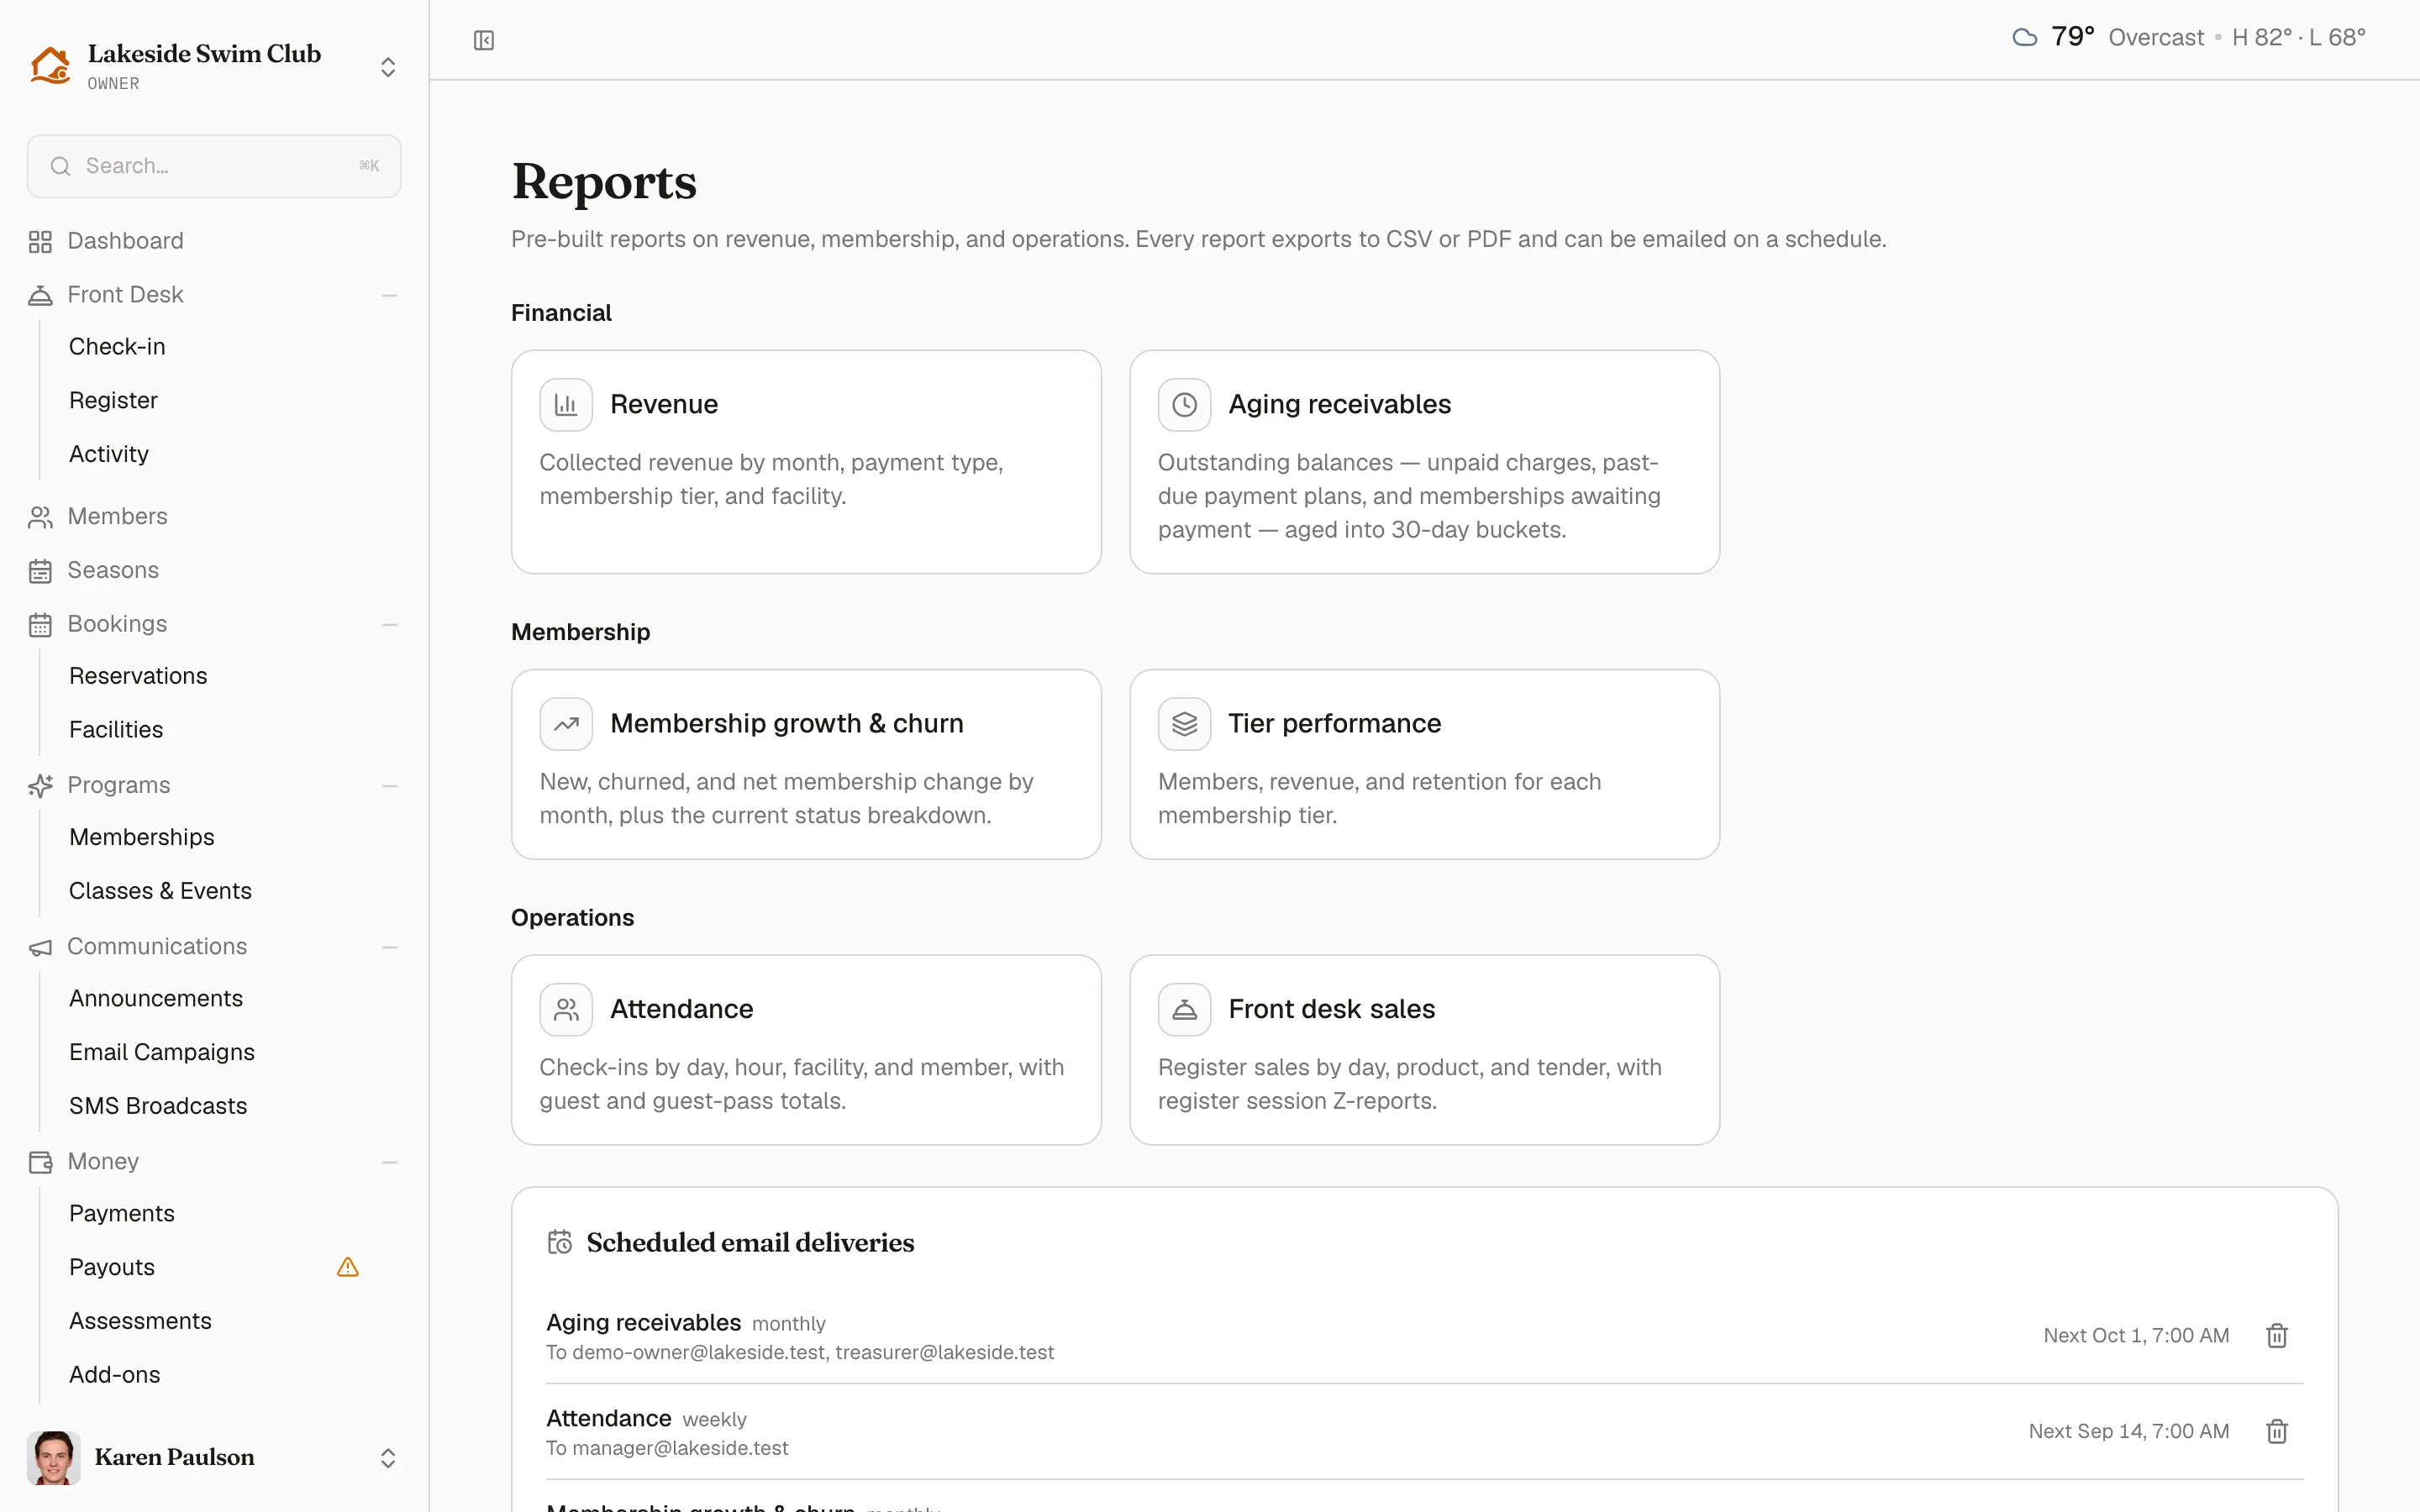2420x1512 pixels.
Task: Open the Tier performance report
Action: coord(1424,764)
